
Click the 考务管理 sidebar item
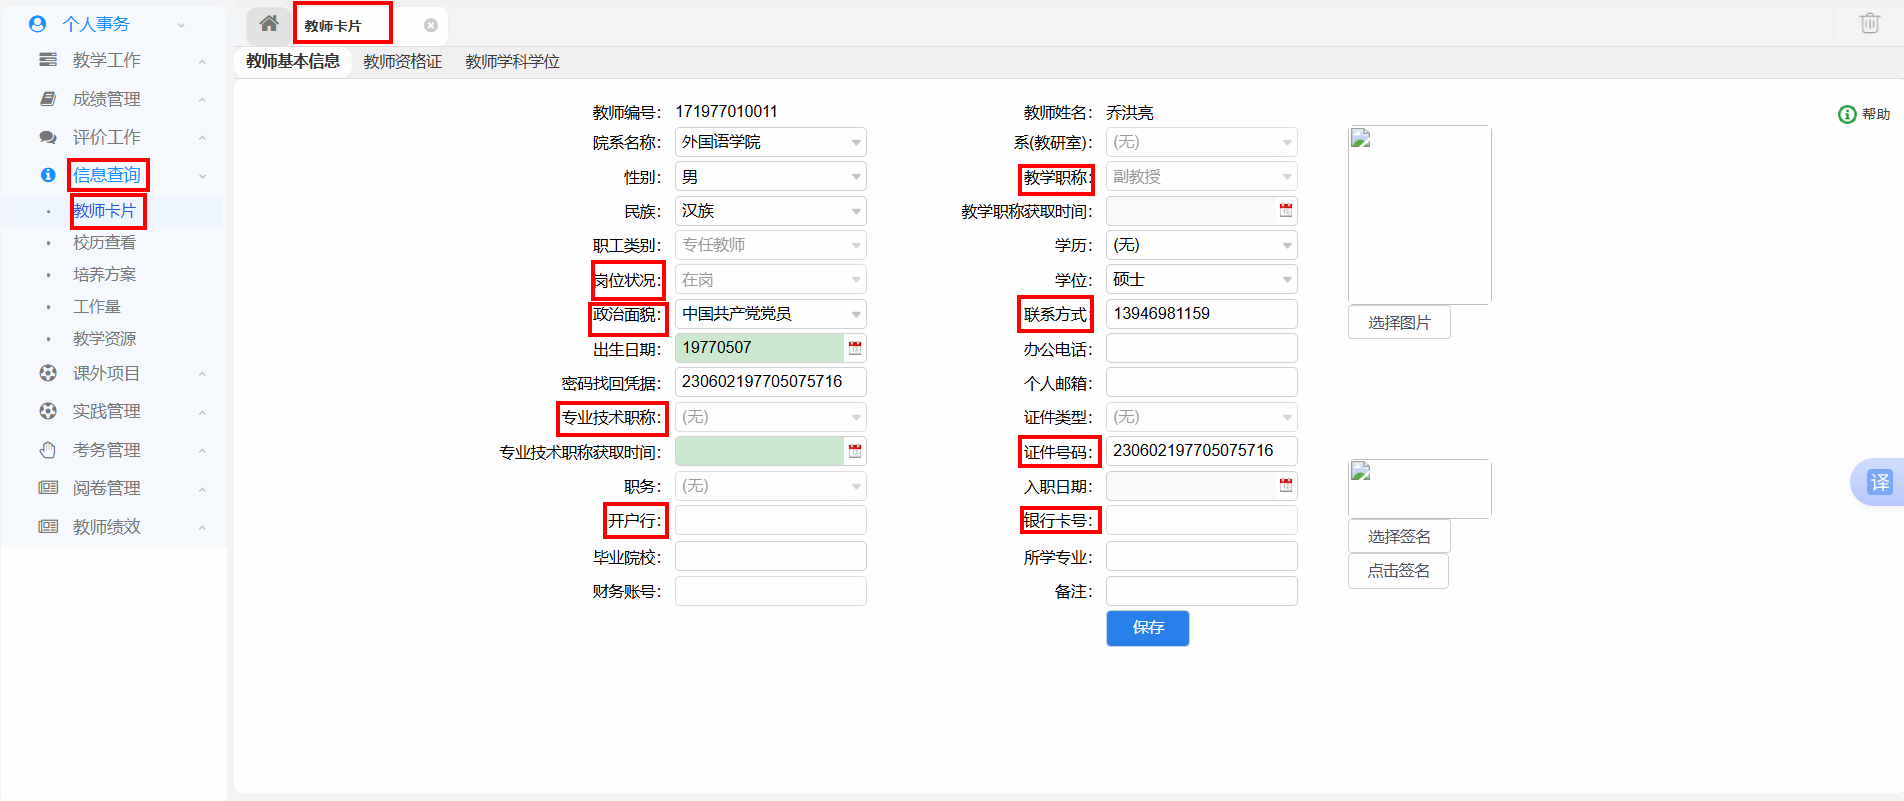[106, 451]
